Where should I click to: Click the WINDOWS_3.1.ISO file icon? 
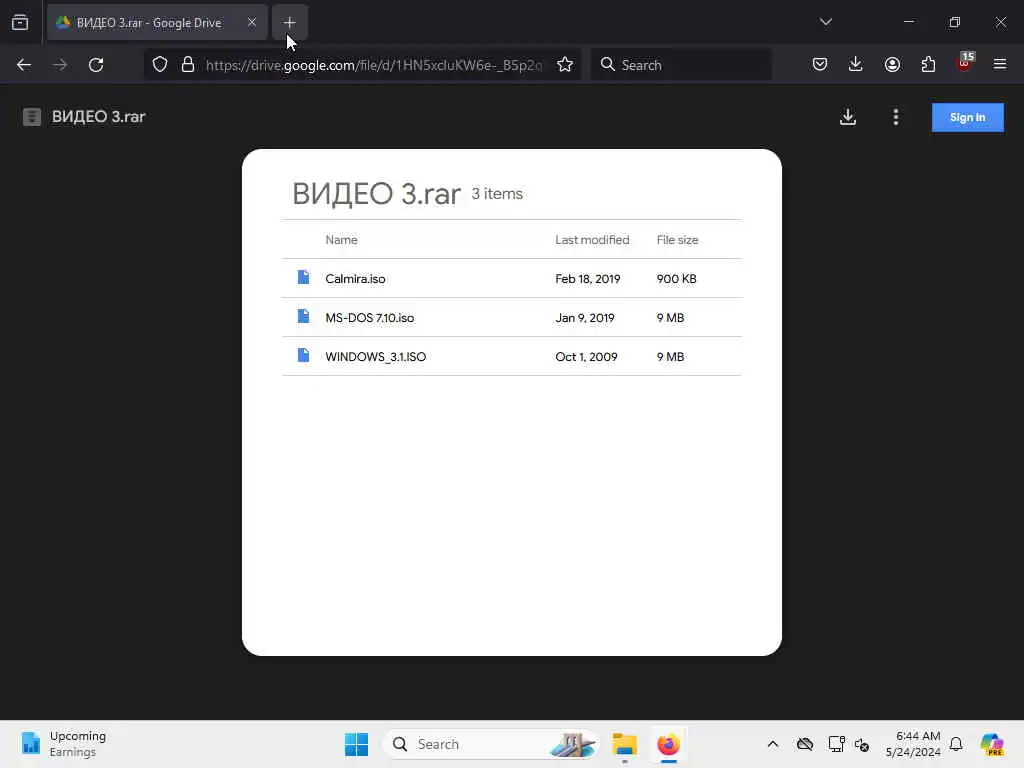pyautogui.click(x=303, y=355)
